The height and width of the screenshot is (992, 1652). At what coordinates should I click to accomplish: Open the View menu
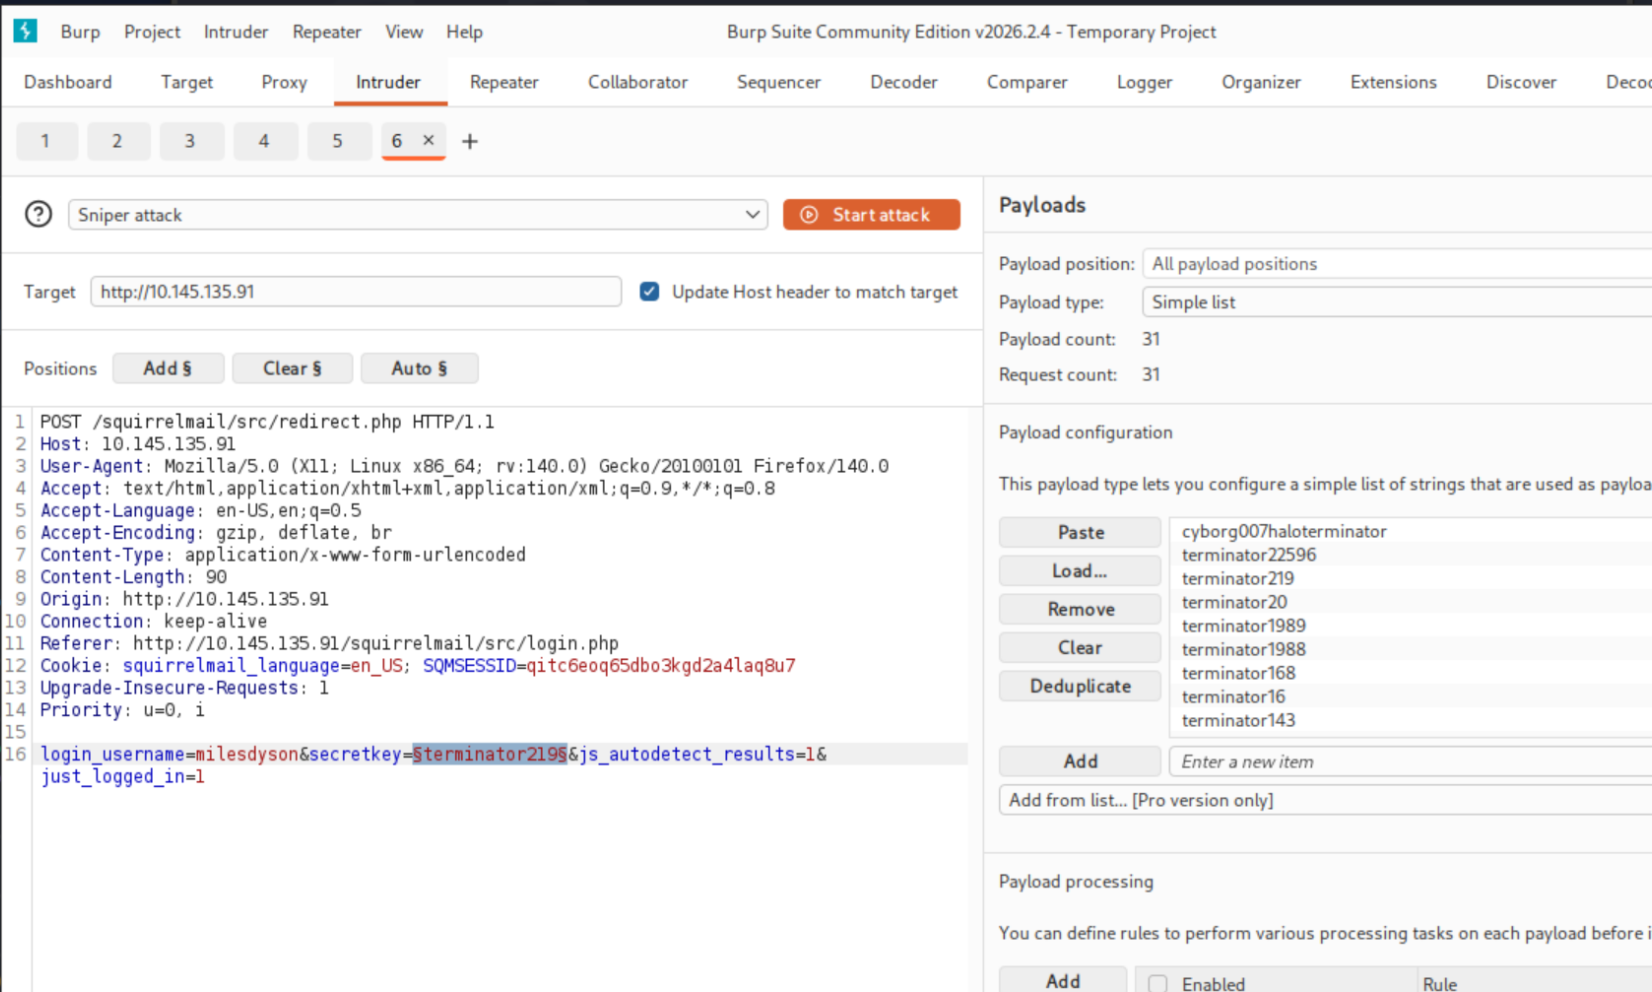pos(404,32)
